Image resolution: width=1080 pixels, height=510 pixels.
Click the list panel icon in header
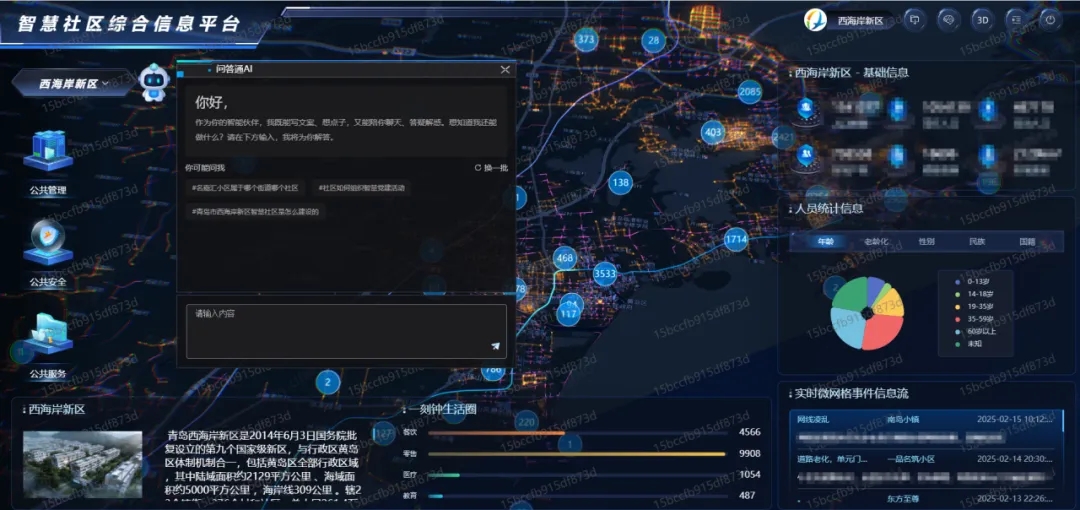1015,19
